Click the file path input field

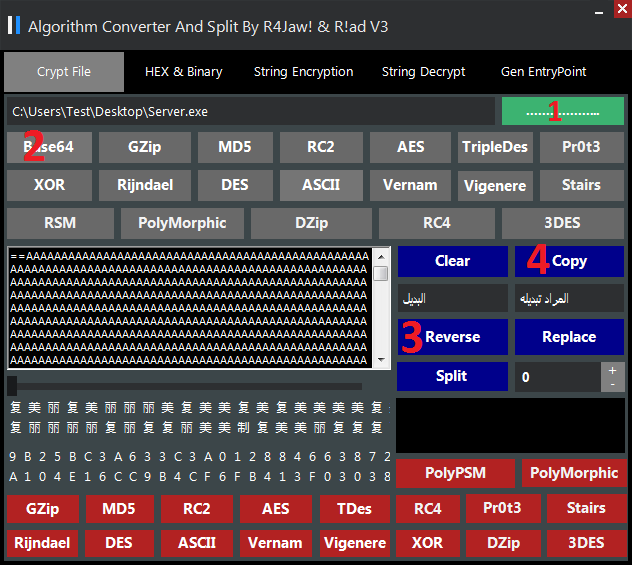coord(250,111)
